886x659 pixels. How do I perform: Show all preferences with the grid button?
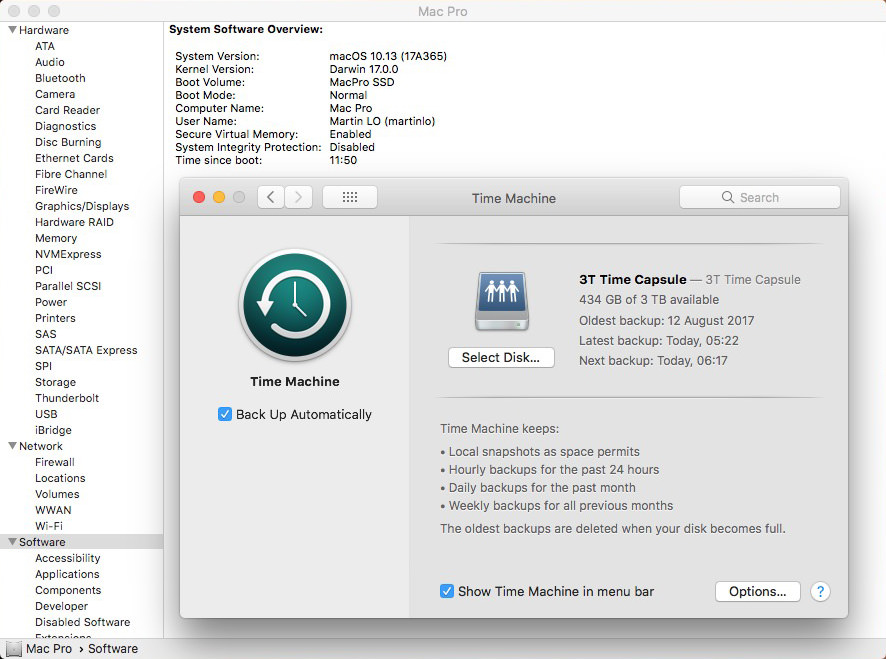coord(350,197)
